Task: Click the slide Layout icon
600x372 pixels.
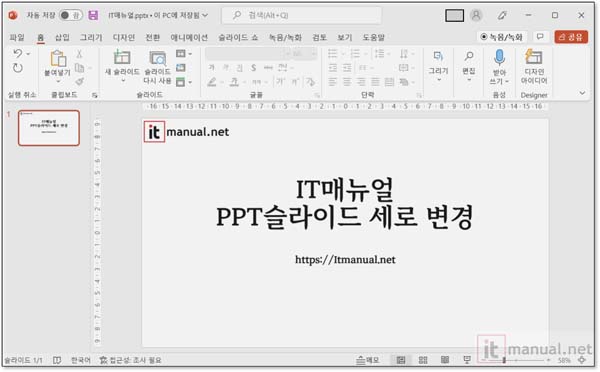Action: click(x=181, y=54)
